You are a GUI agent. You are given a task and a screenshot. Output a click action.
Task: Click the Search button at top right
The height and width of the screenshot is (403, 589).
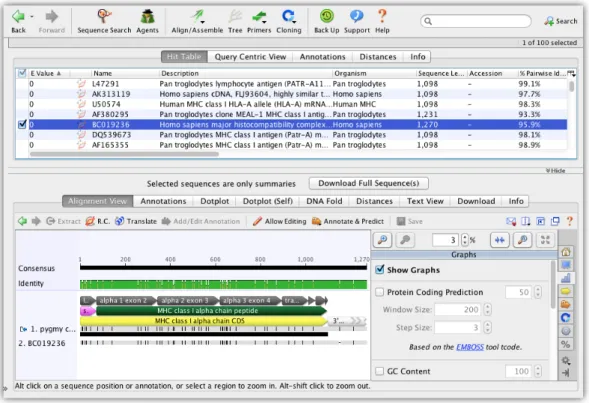(560, 21)
